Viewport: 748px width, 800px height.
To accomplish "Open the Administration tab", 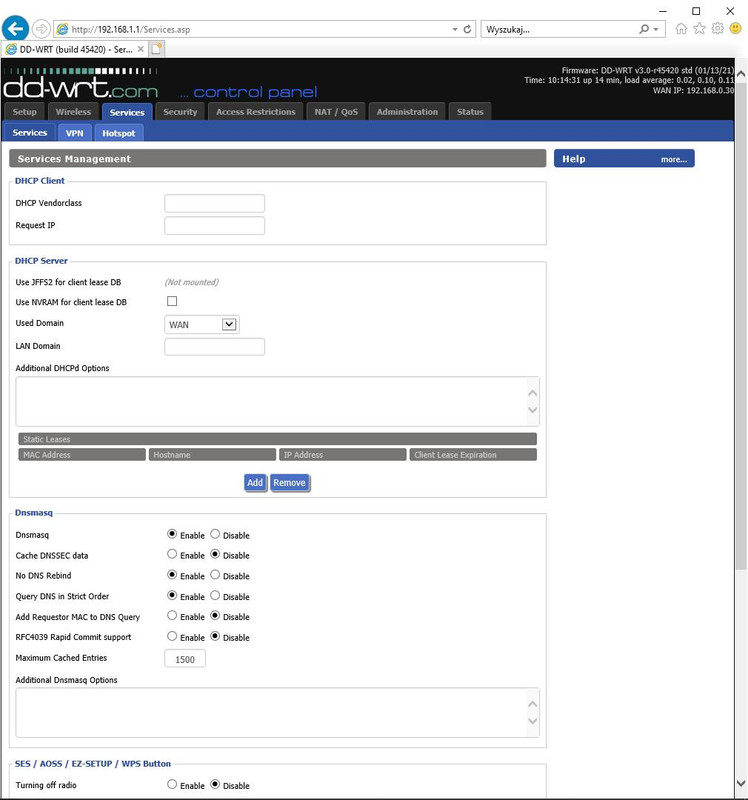I will point(407,112).
